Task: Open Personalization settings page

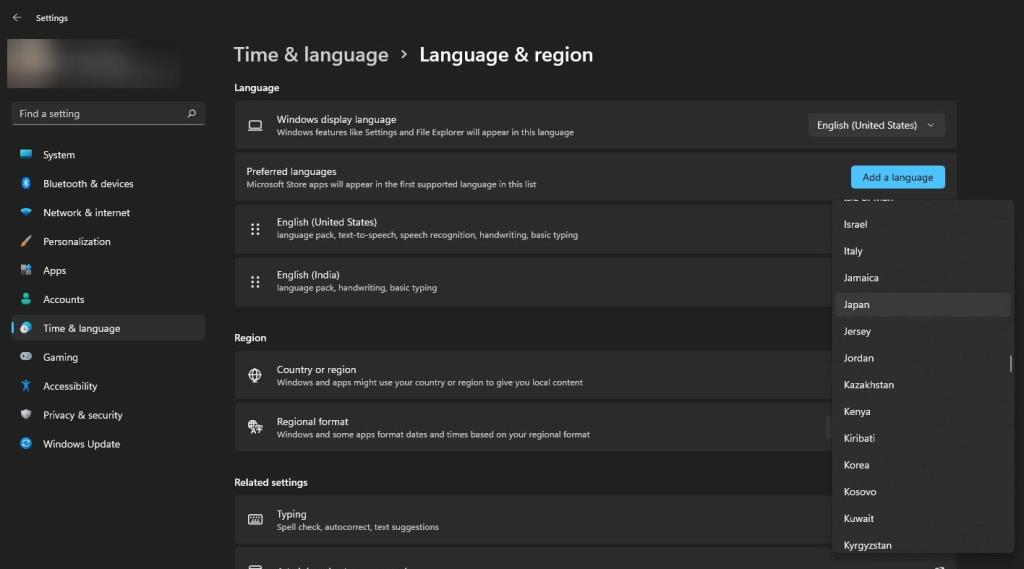Action: (76, 242)
